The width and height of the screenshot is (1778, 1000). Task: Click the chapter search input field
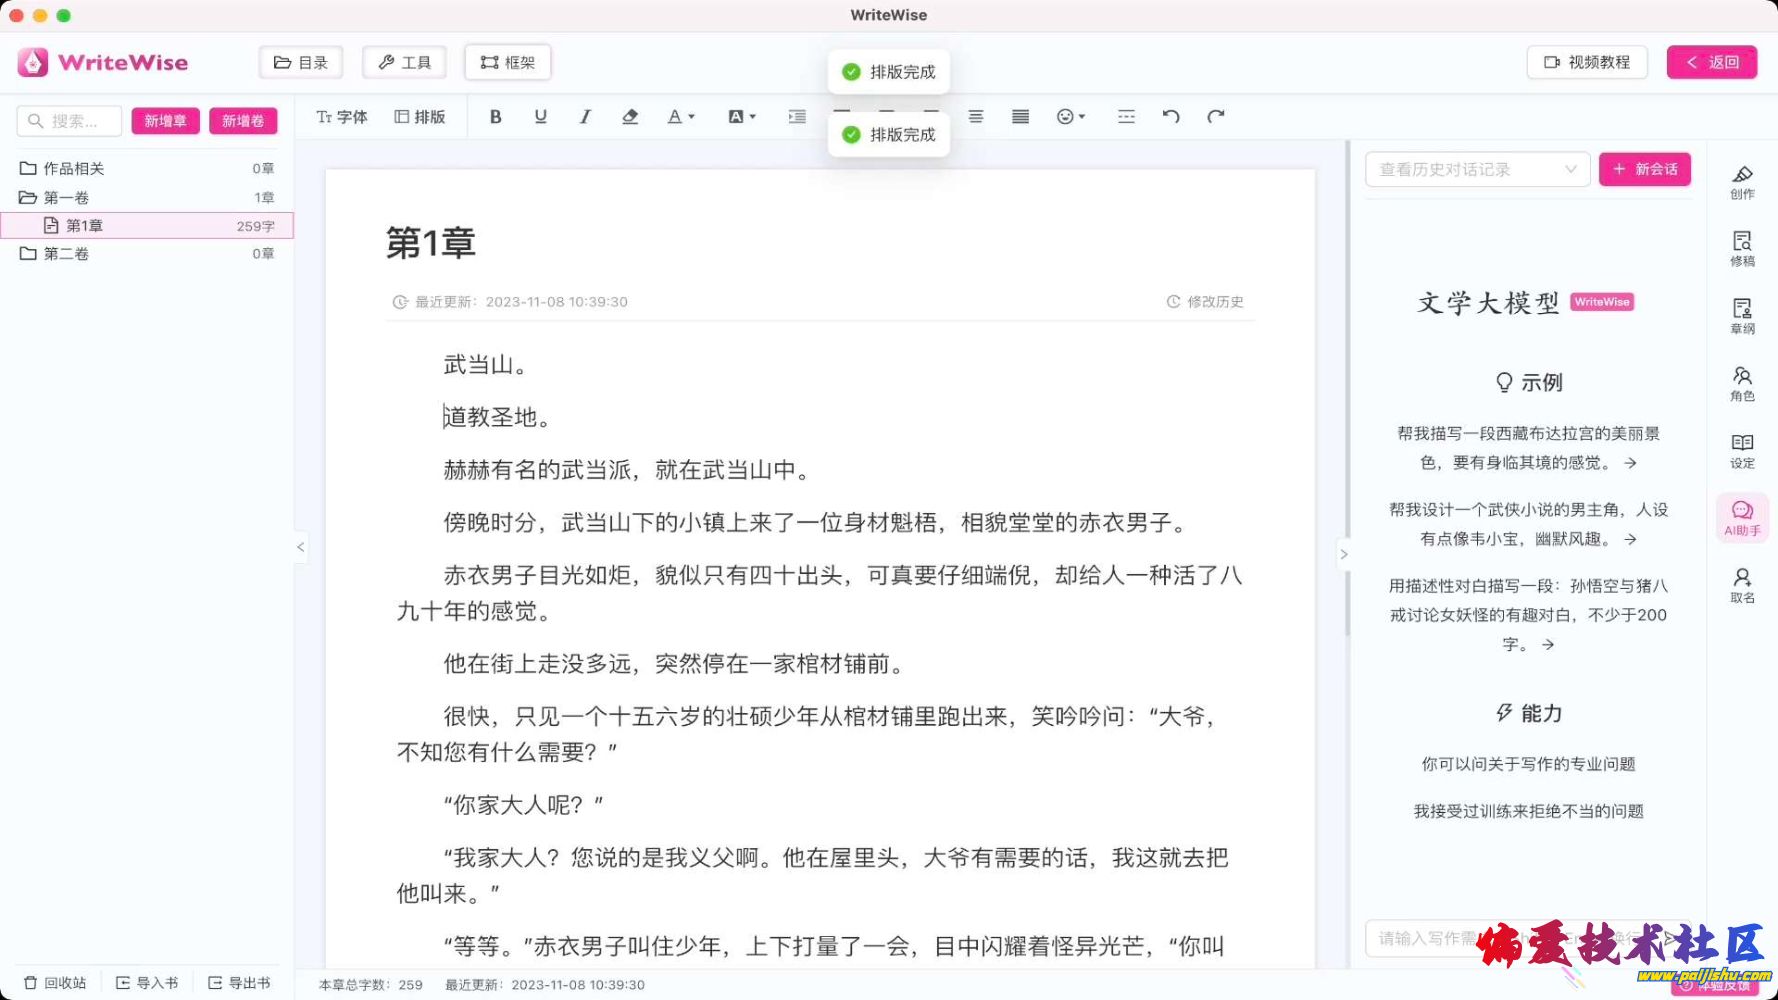pos(70,121)
